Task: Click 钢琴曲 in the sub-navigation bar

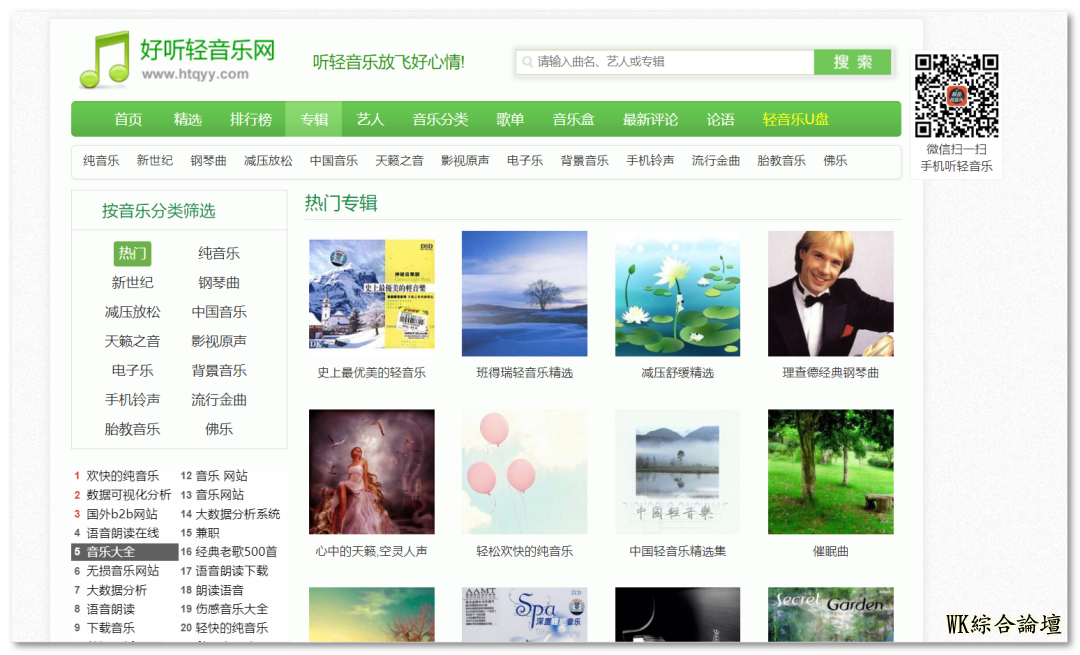Action: tap(208, 160)
